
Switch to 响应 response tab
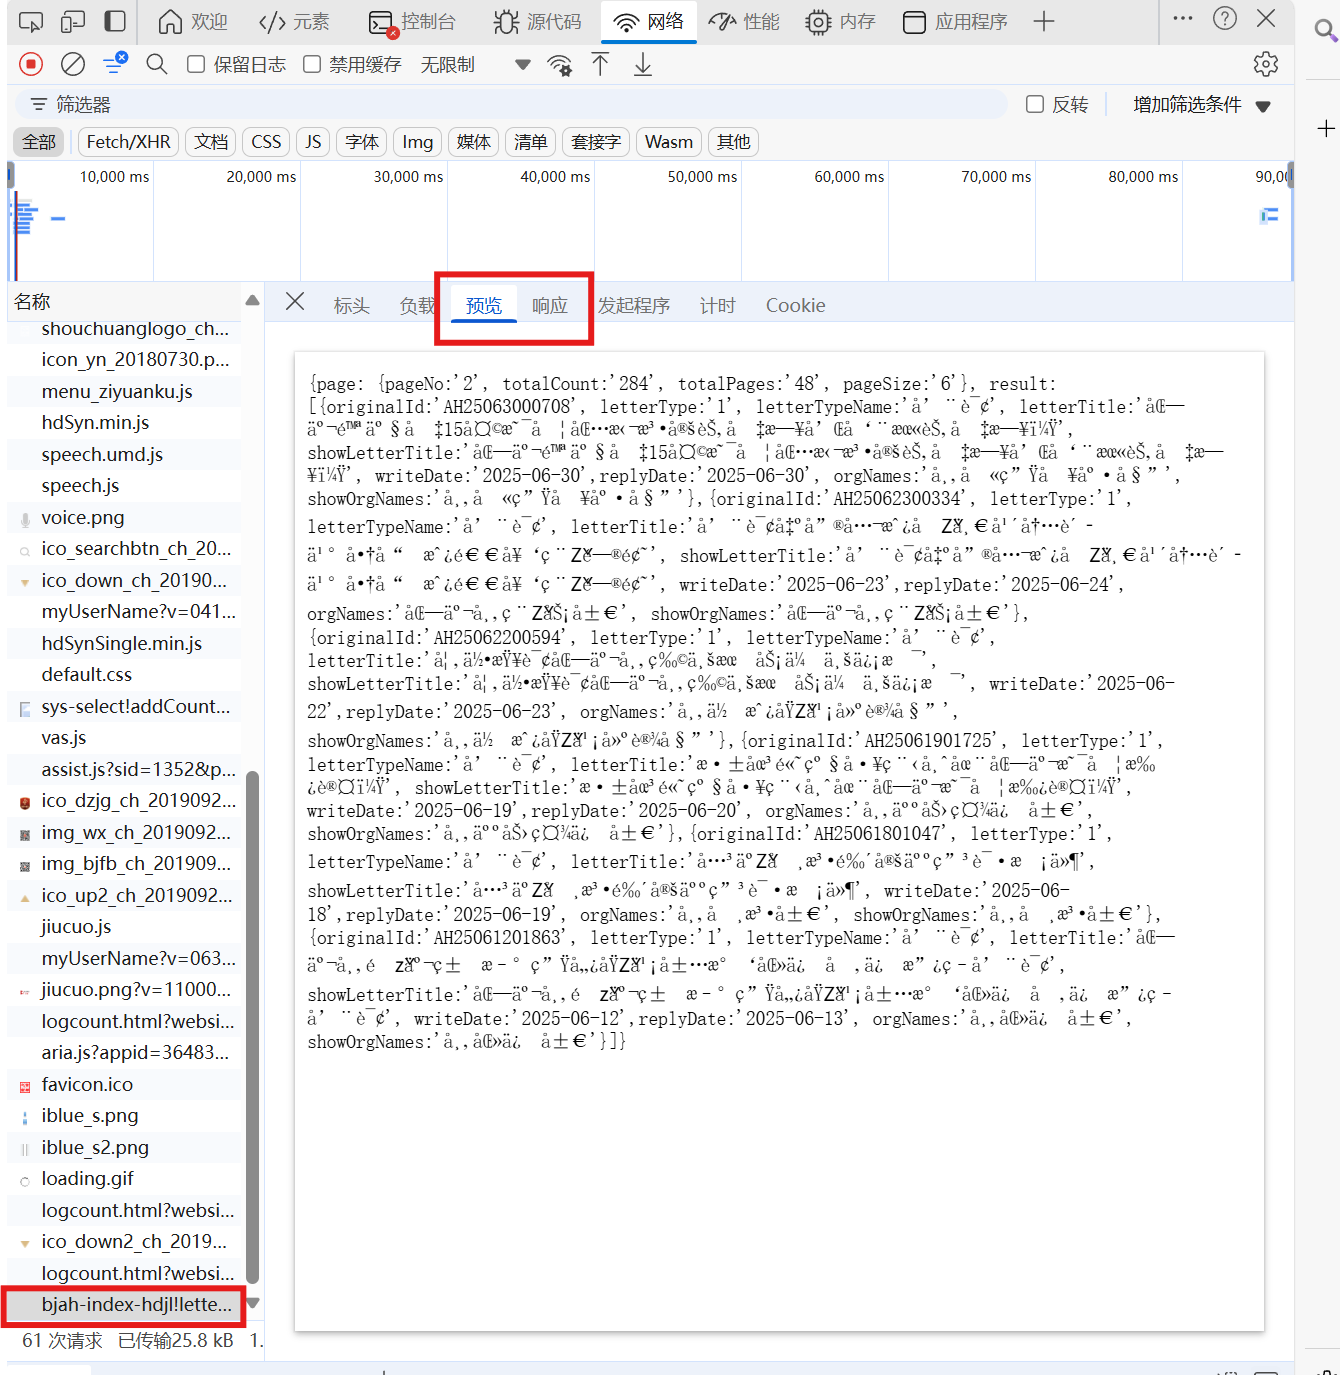point(549,305)
